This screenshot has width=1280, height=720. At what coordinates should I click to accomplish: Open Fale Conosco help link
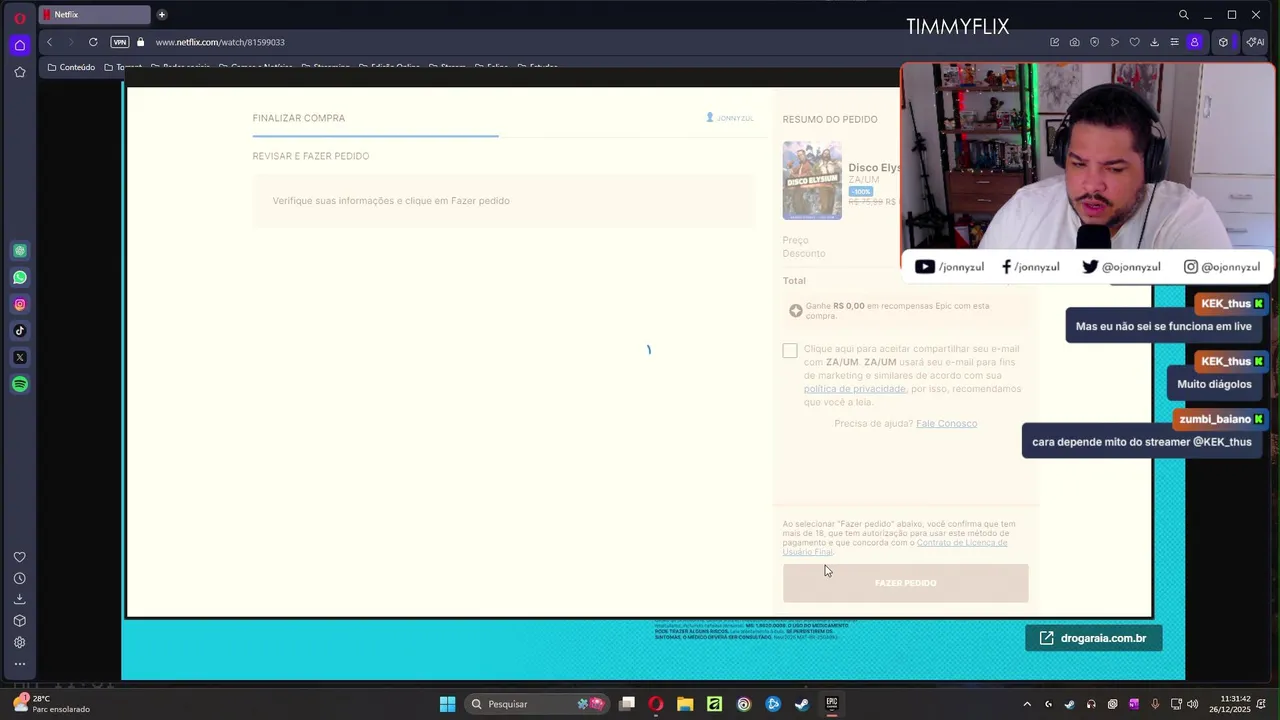coord(946,424)
